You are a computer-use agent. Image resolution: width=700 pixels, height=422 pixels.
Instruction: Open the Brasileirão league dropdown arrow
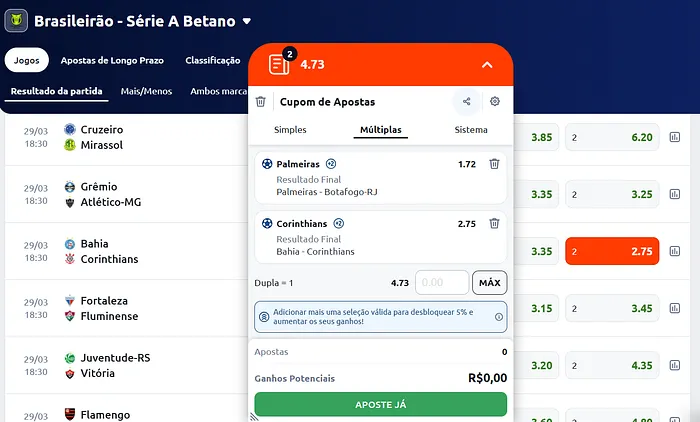click(247, 21)
